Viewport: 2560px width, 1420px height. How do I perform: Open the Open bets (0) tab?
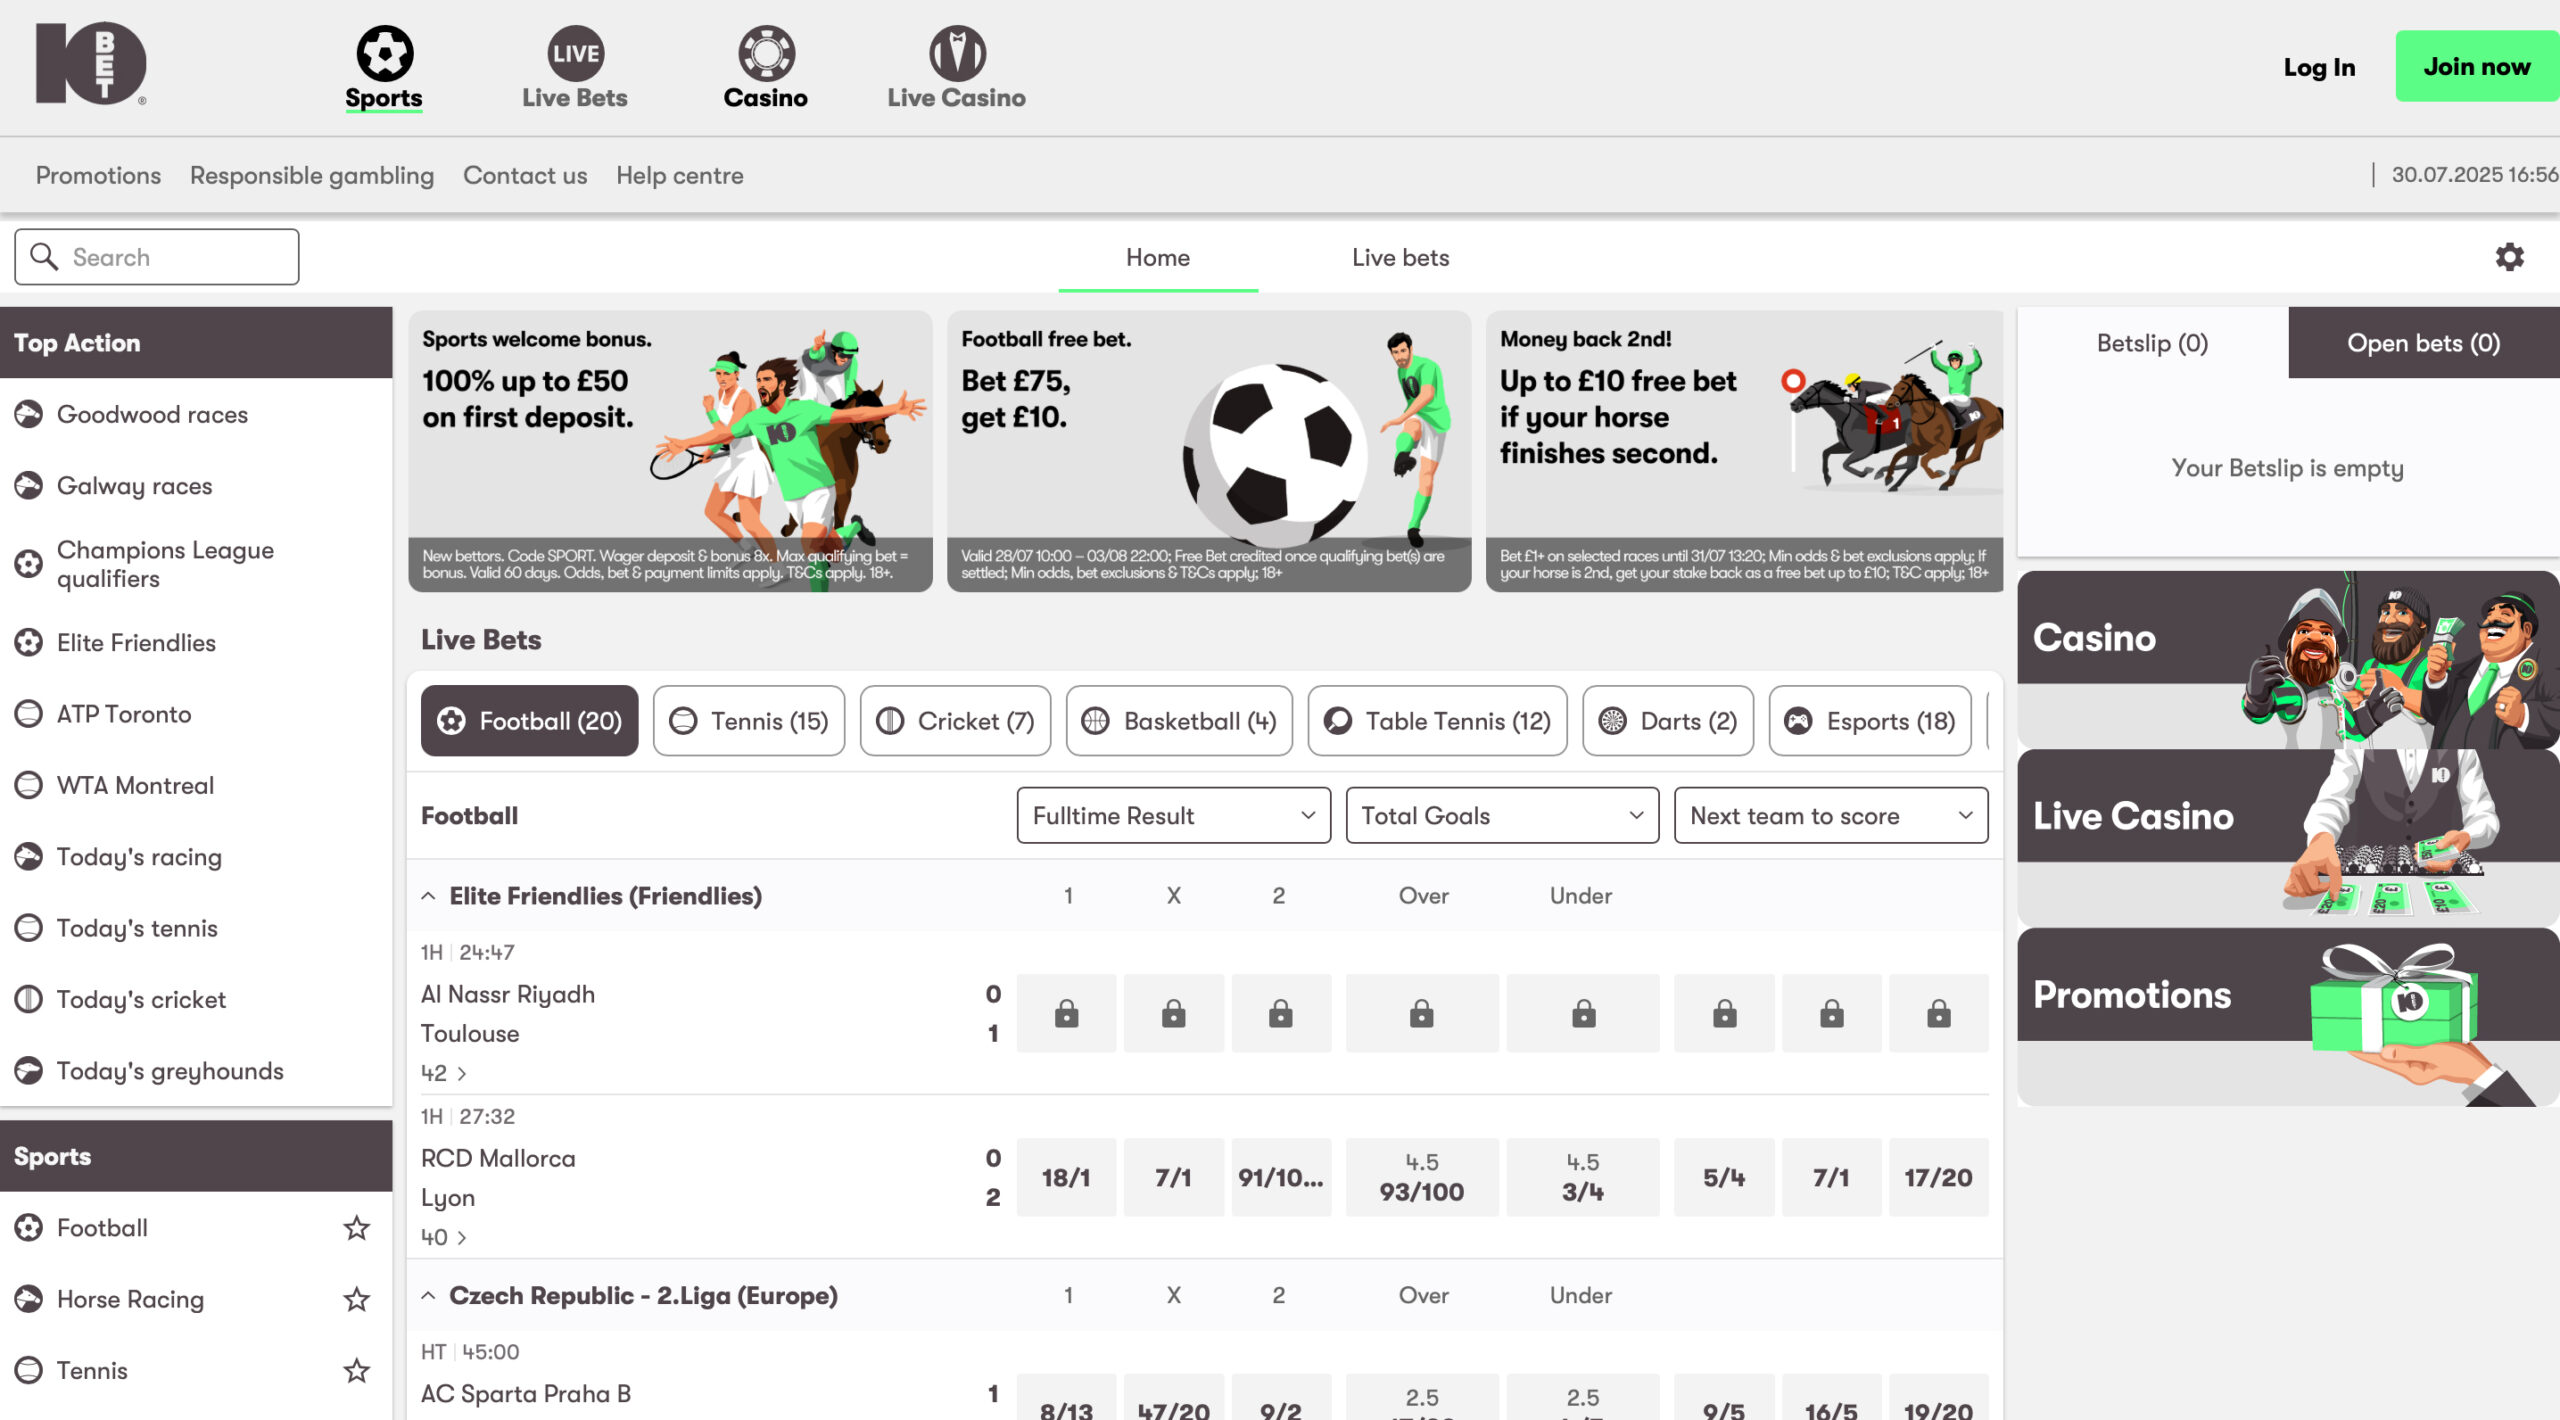(x=2423, y=342)
